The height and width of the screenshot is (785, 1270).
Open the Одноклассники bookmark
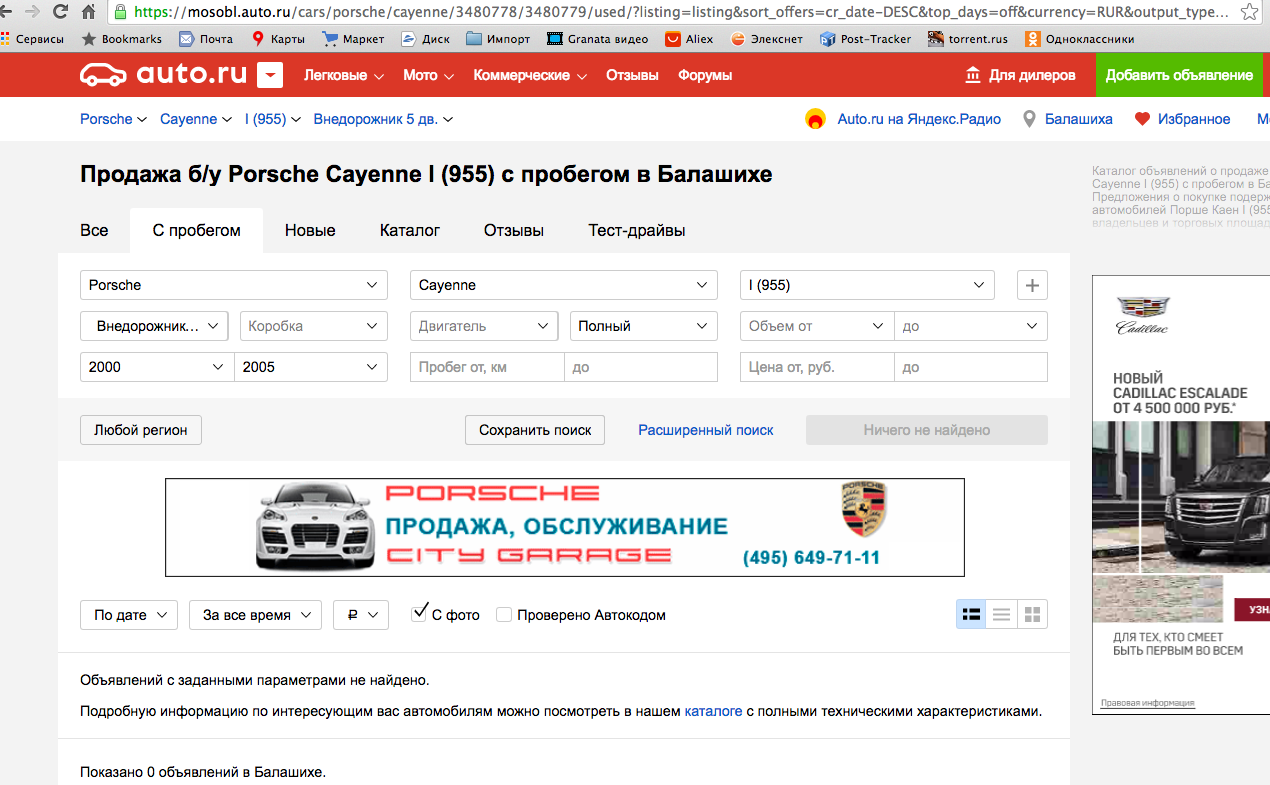(x=1079, y=39)
